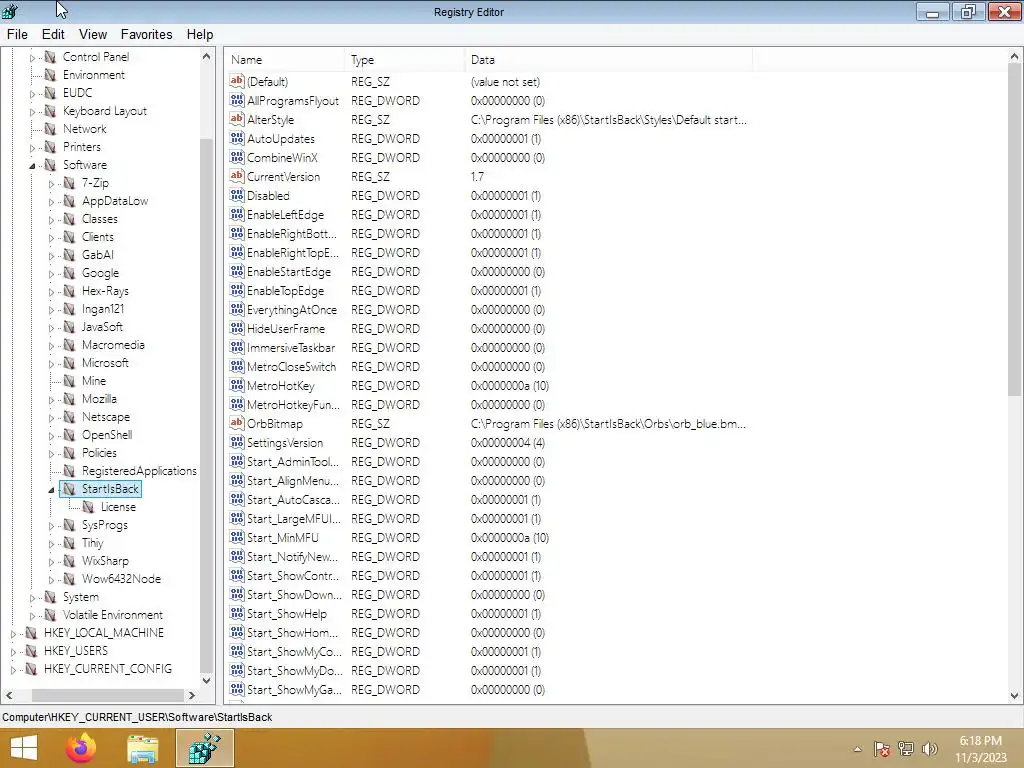Click the HKEY_USERS hive folder icon
The width and height of the screenshot is (1024, 768).
tap(31, 651)
